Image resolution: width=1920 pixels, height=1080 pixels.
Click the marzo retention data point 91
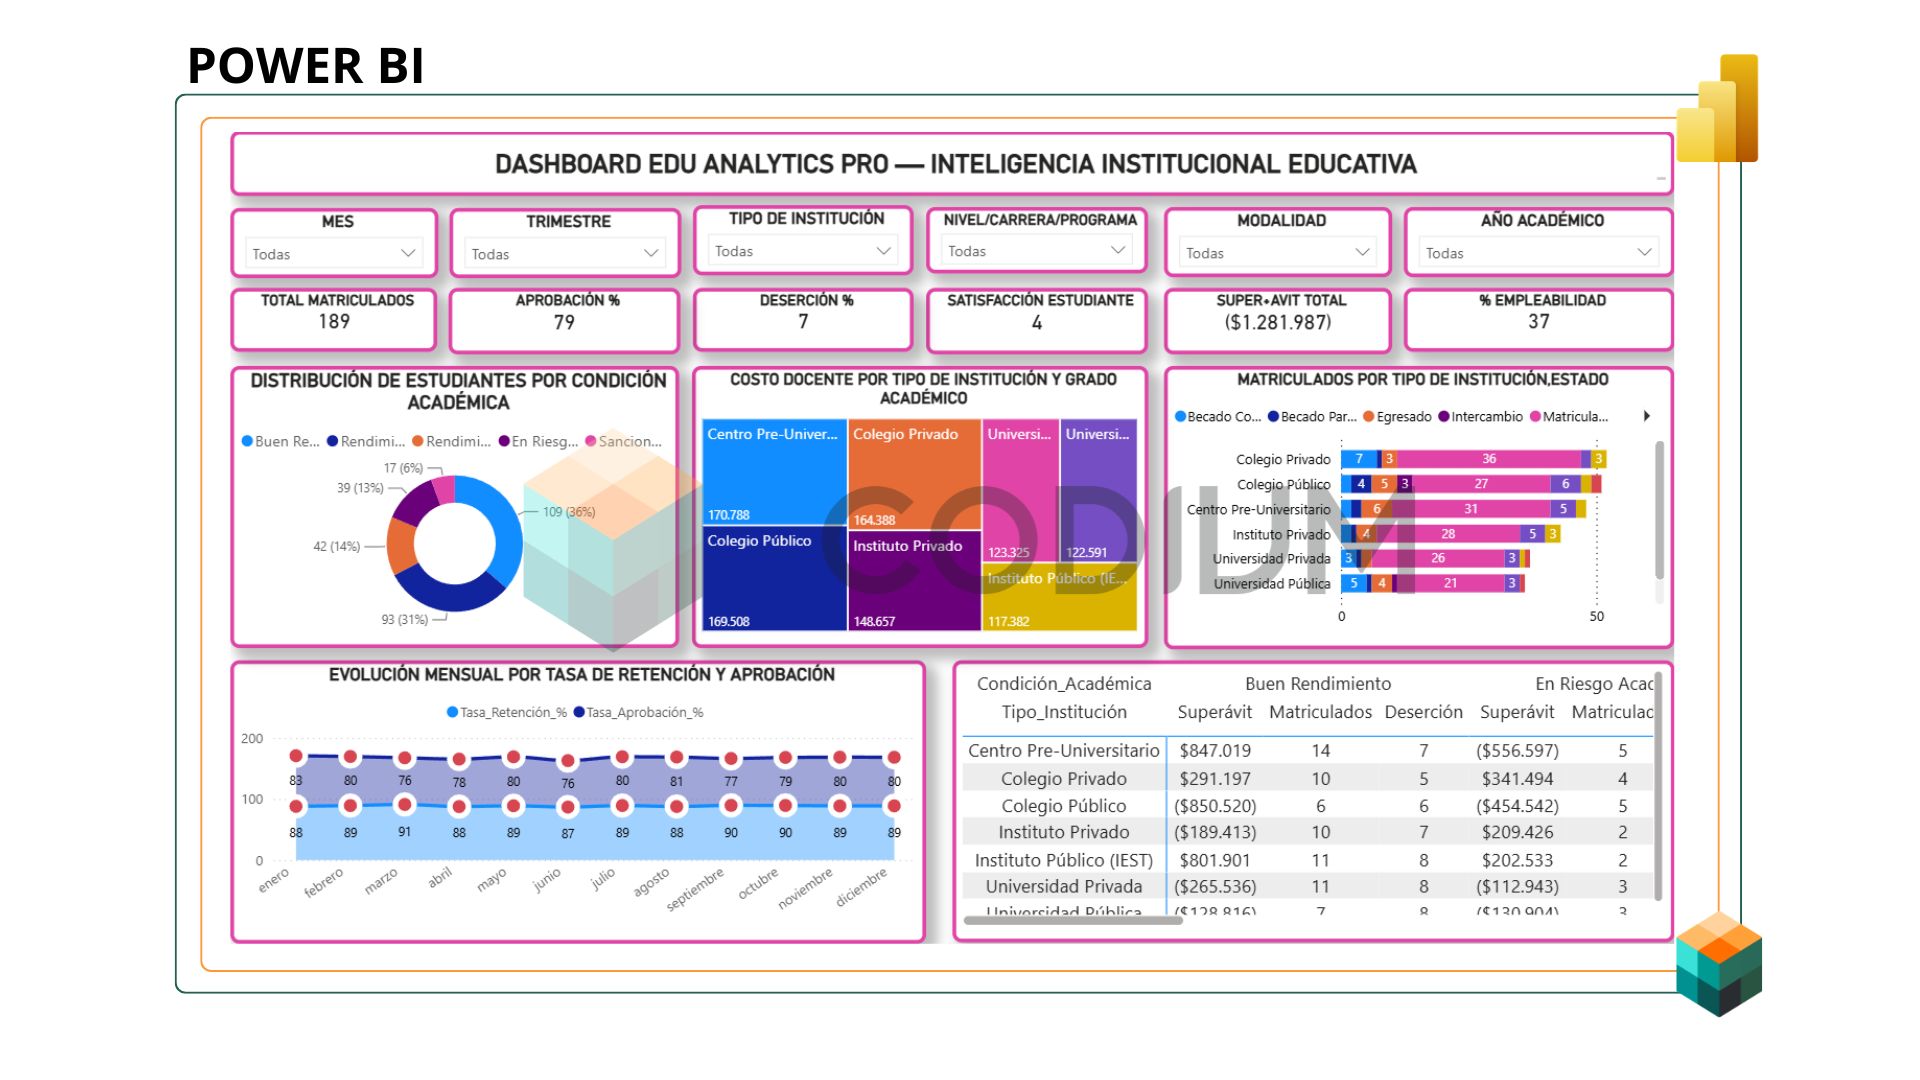404,804
